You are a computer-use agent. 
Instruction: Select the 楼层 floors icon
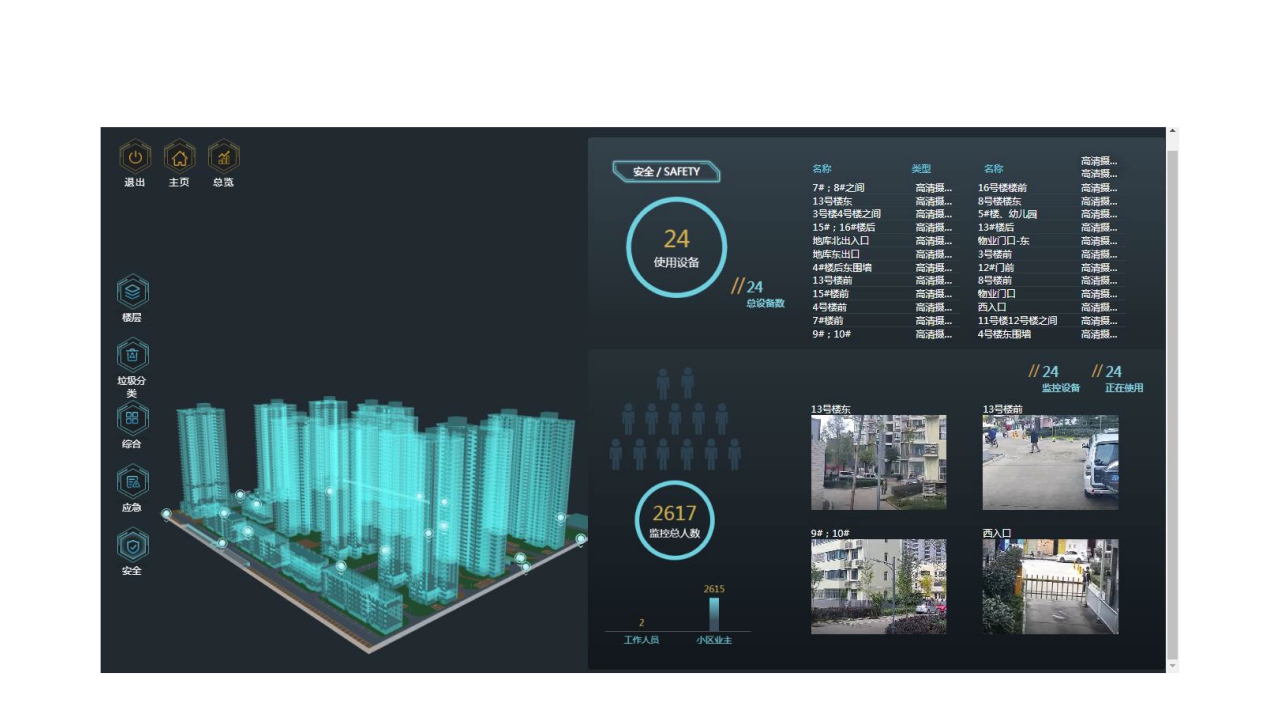pyautogui.click(x=133, y=292)
